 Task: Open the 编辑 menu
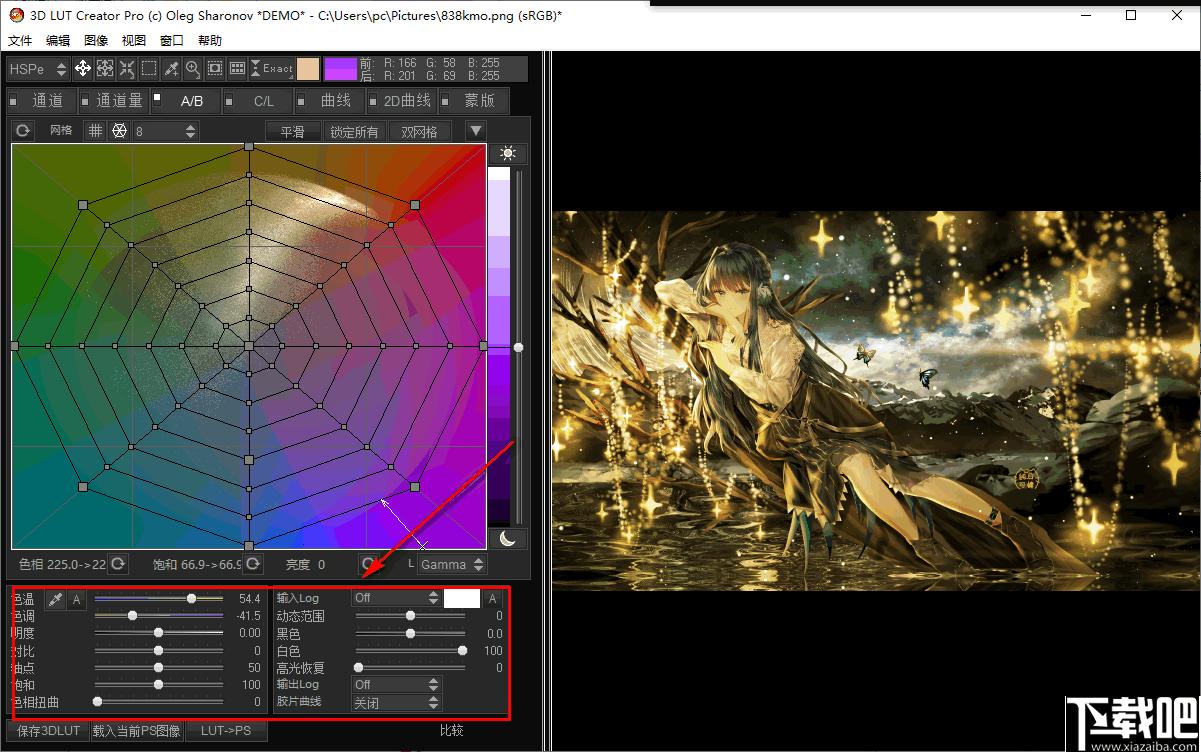[x=58, y=40]
